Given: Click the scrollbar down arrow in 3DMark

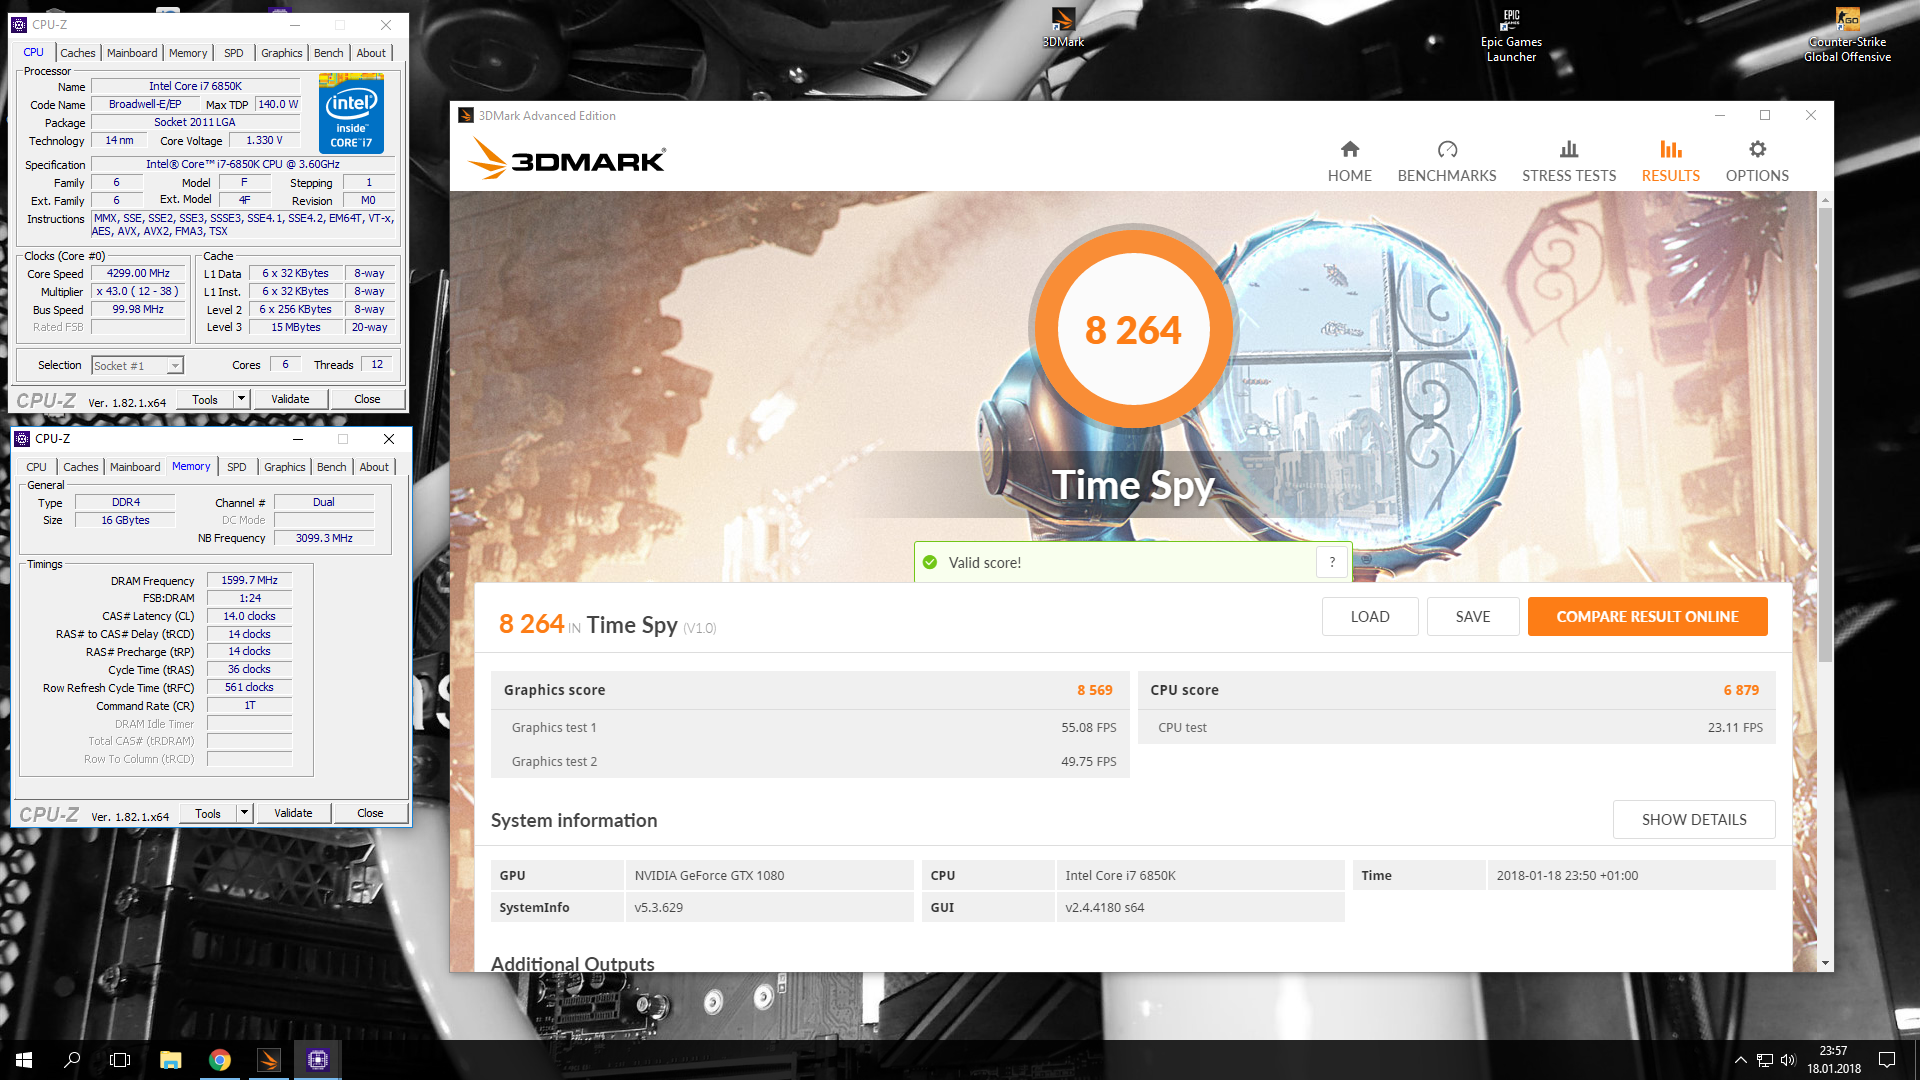Looking at the screenshot, I should [1826, 963].
